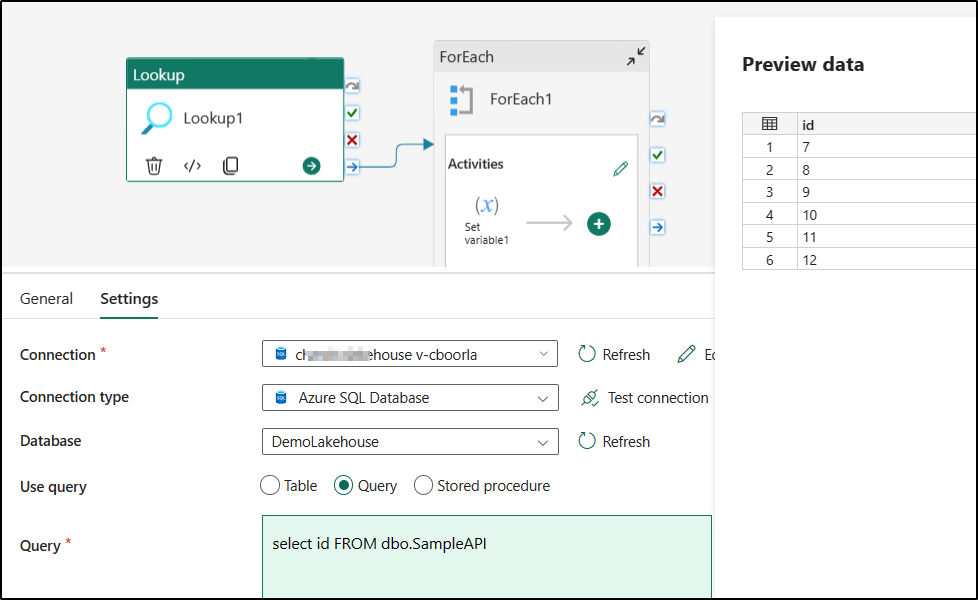Switch to the Settings tab
978x600 pixels.
[129, 299]
